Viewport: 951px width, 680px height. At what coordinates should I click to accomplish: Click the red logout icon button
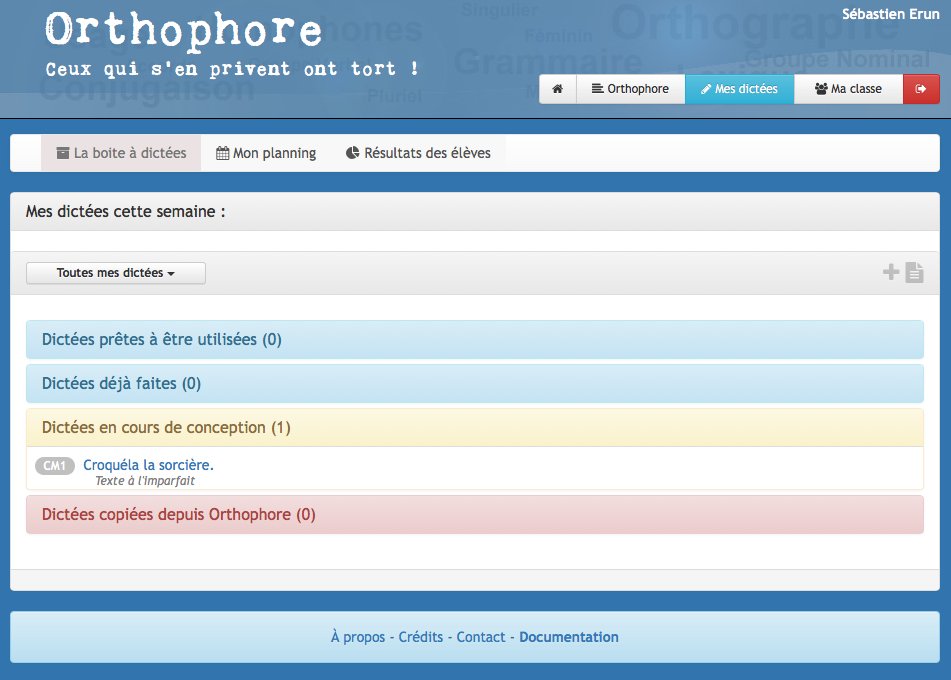(921, 89)
